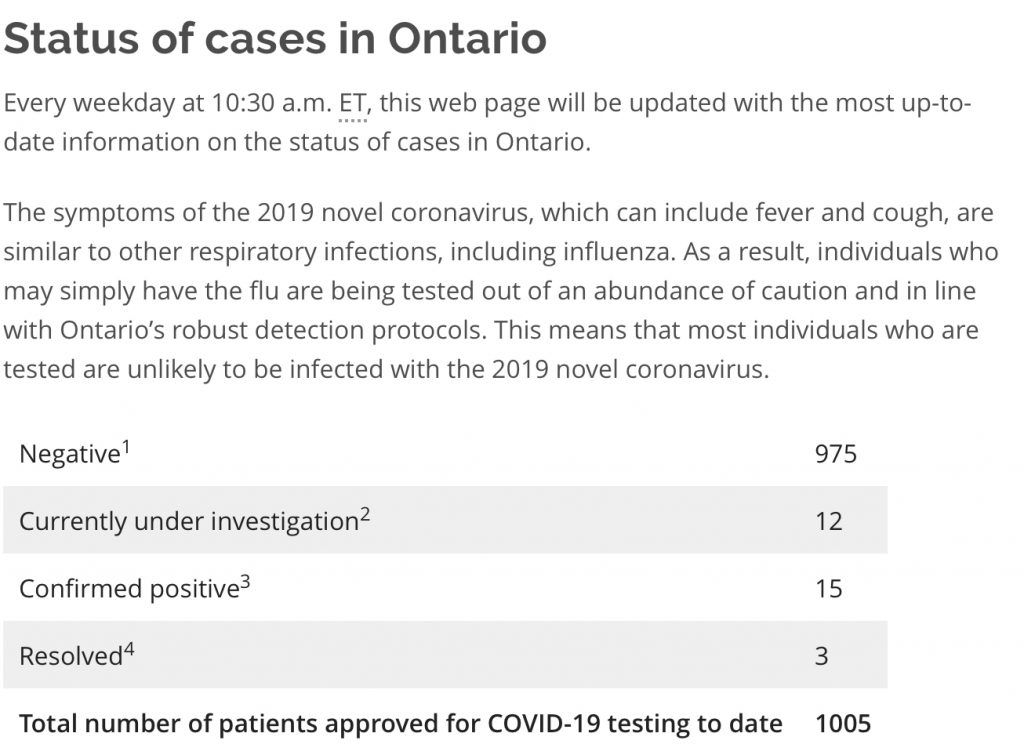Select the Confirmed positive row label
This screenshot has width=1024, height=744.
(128, 588)
